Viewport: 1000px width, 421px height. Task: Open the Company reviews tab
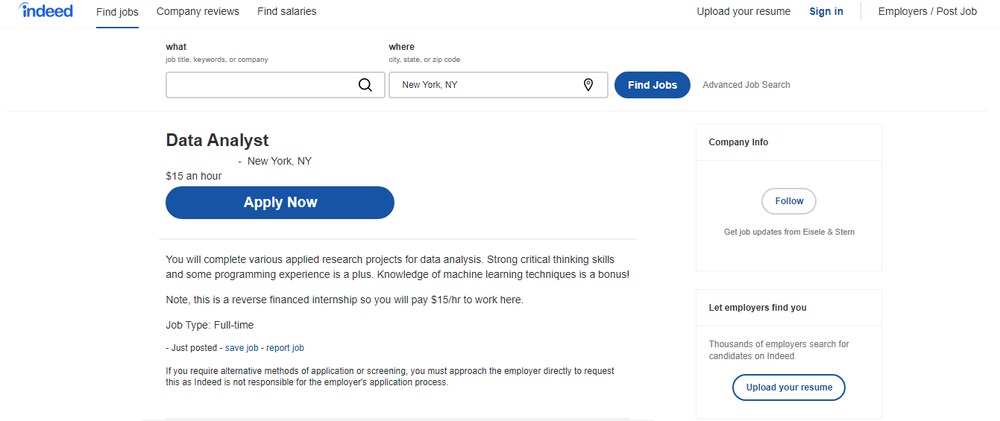198,12
